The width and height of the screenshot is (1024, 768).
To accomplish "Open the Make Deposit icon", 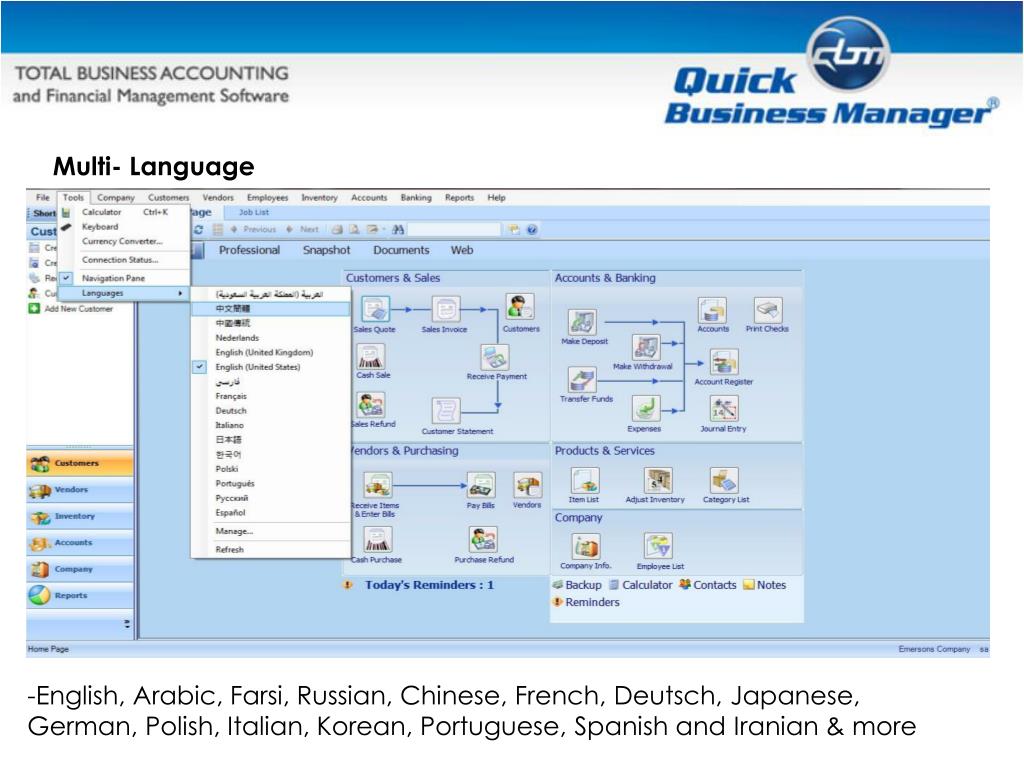I will pos(582,323).
